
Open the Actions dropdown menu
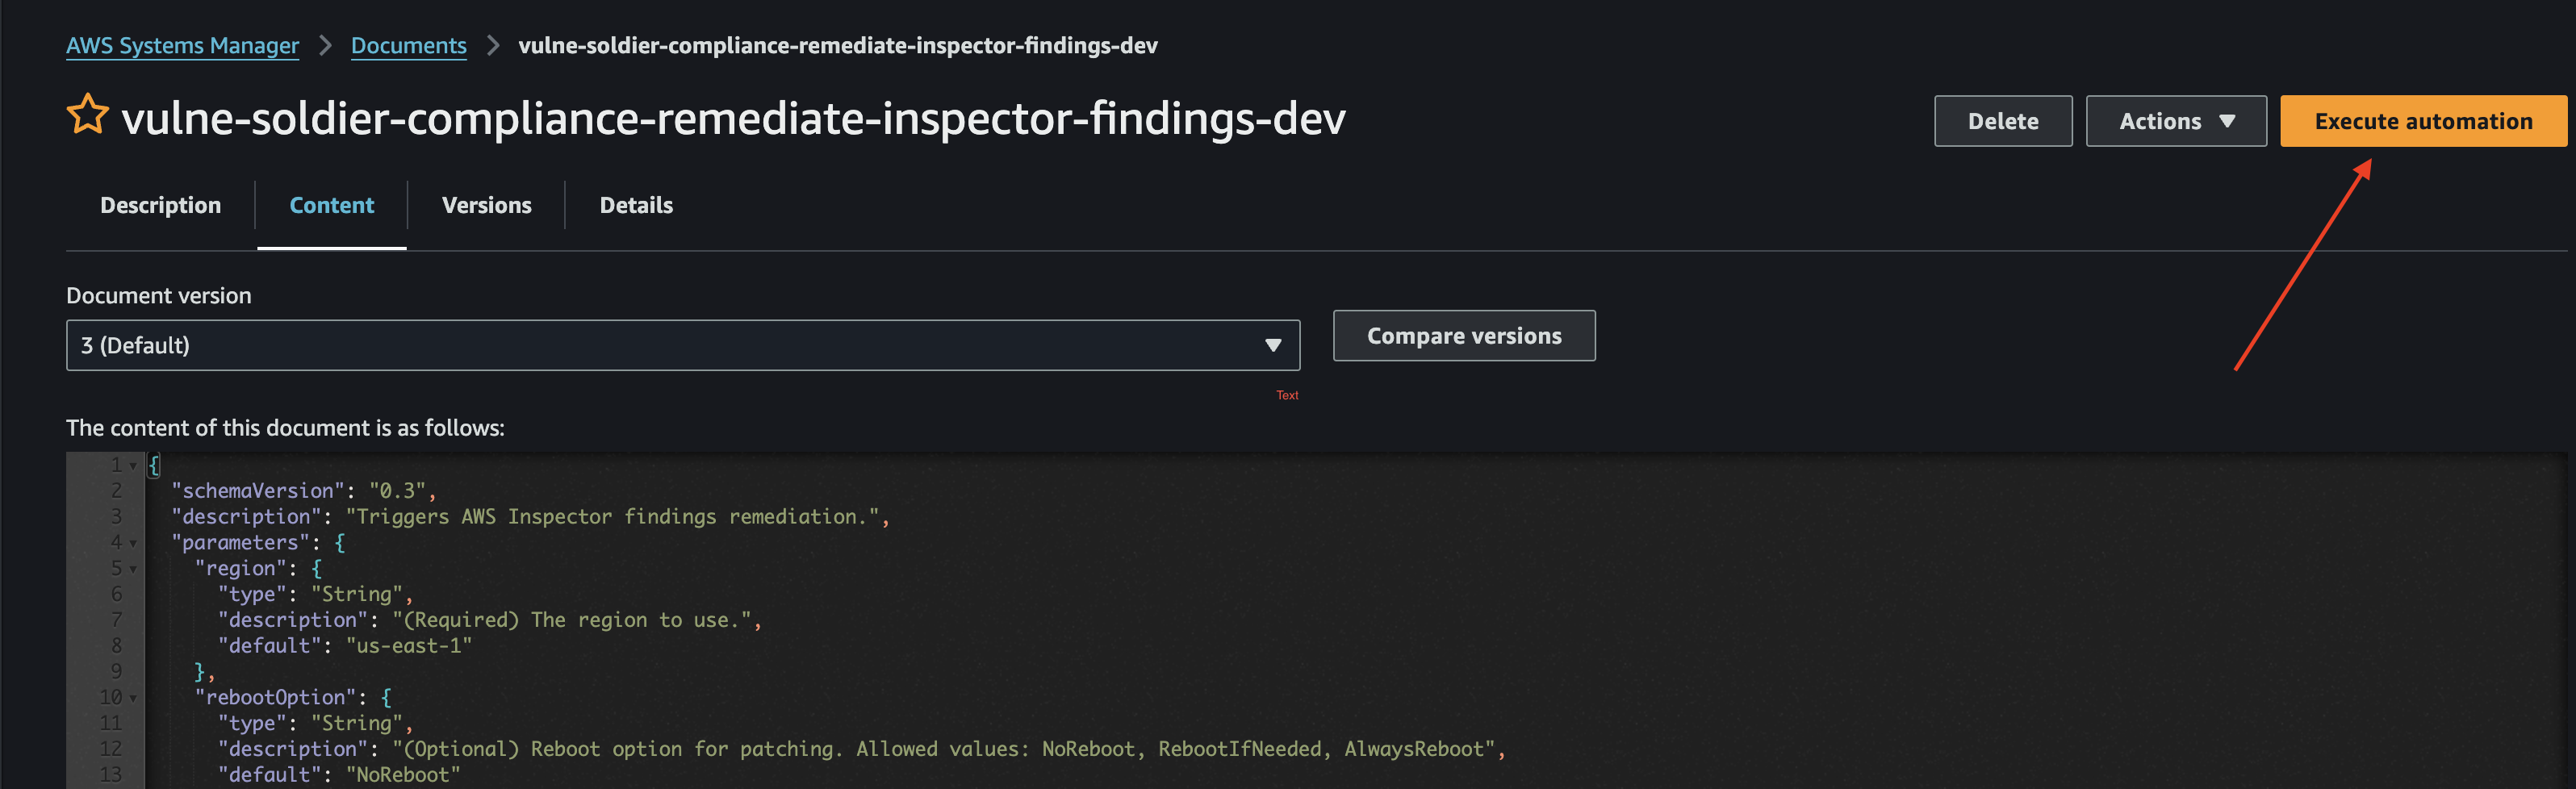[2175, 121]
